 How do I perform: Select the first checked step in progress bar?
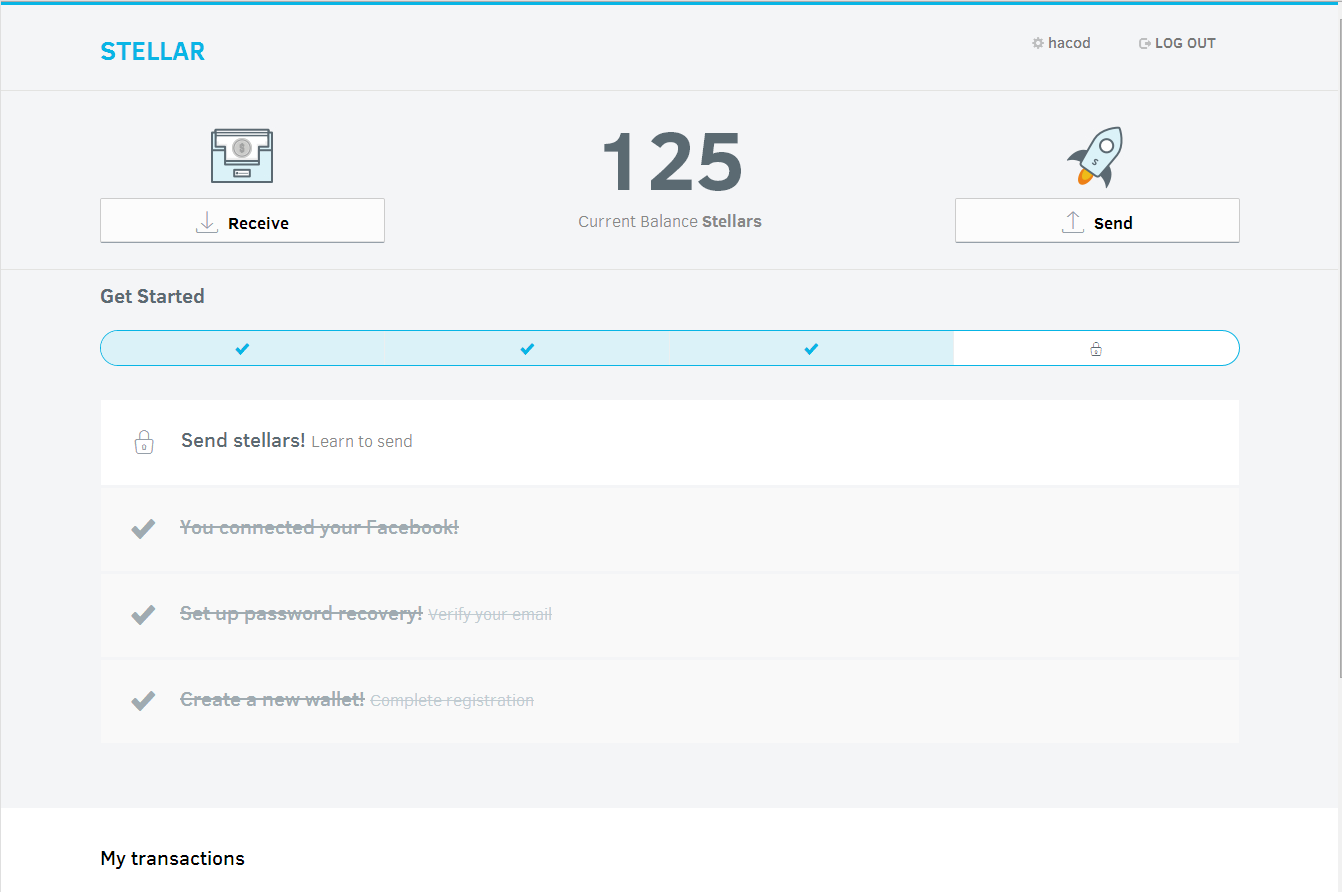click(x=242, y=348)
